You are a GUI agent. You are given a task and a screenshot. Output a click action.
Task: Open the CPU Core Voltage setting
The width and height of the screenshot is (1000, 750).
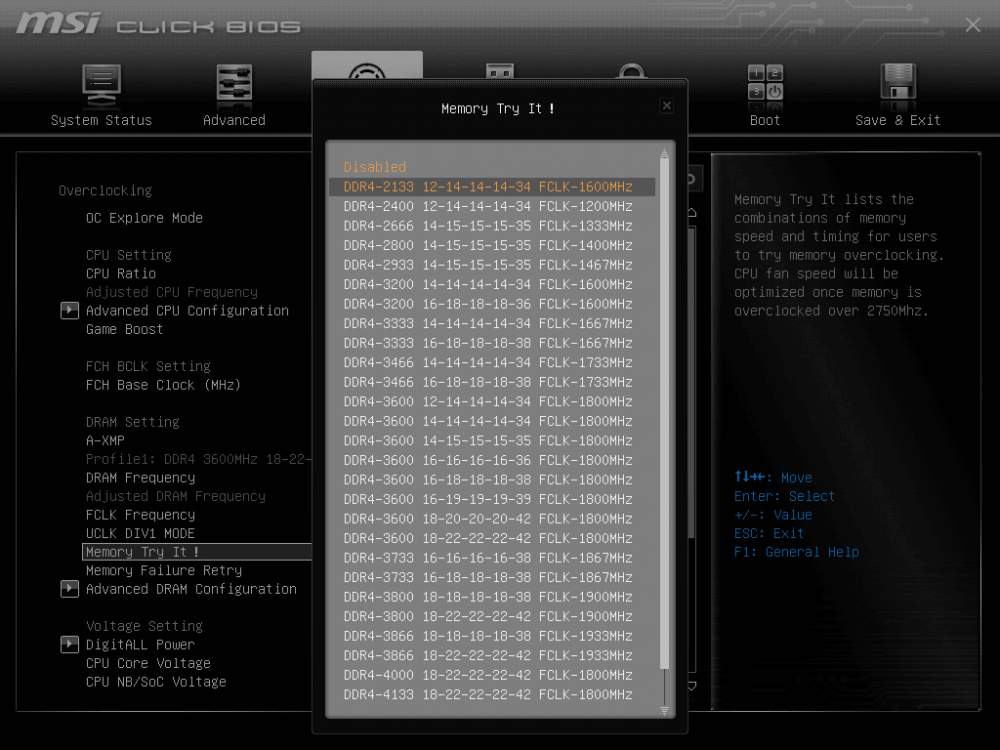[x=148, y=663]
